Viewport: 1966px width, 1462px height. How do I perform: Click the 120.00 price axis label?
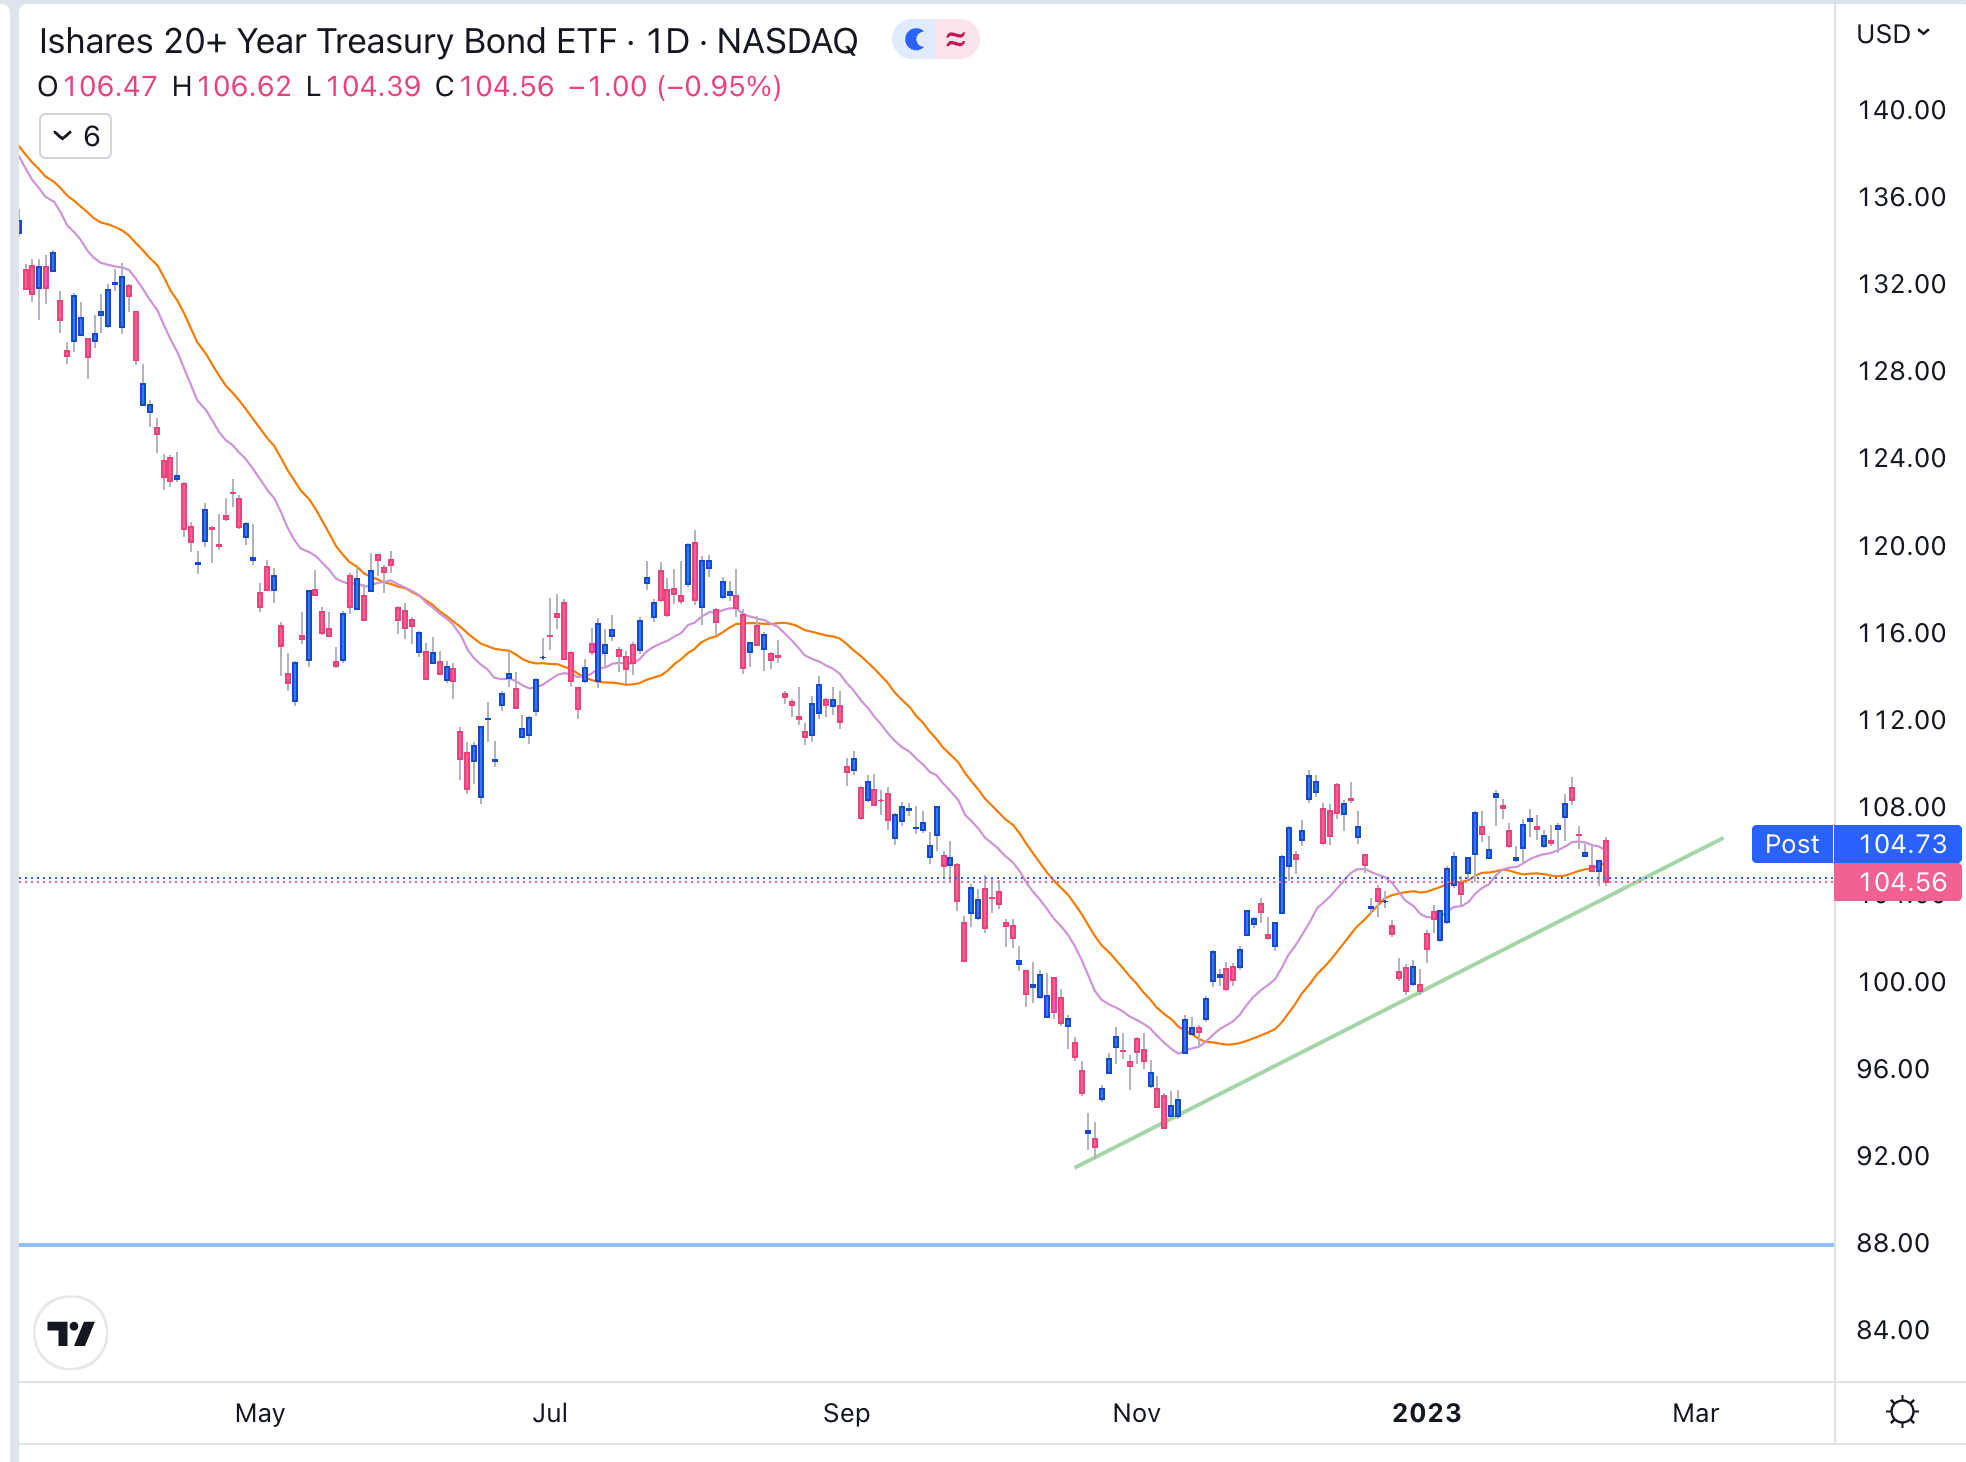pos(1901,546)
